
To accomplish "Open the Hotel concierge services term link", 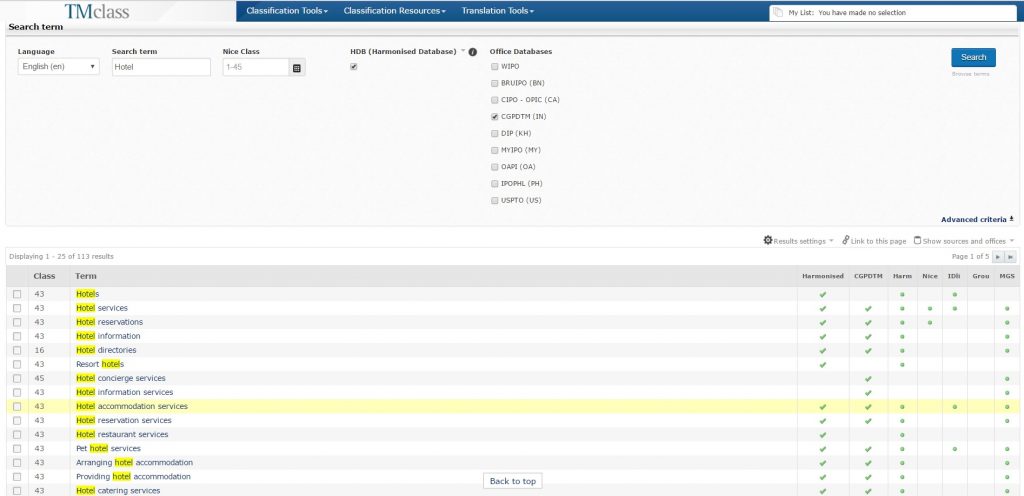I will coord(121,378).
